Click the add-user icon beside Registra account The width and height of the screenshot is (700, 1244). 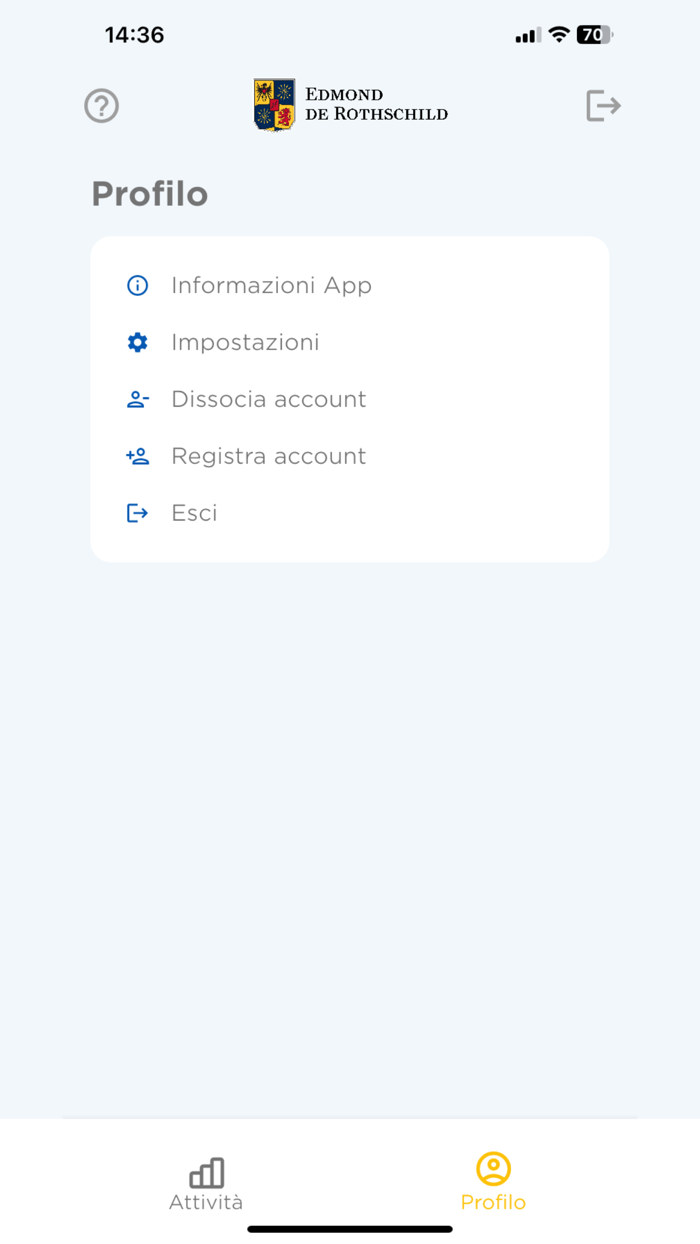[137, 455]
